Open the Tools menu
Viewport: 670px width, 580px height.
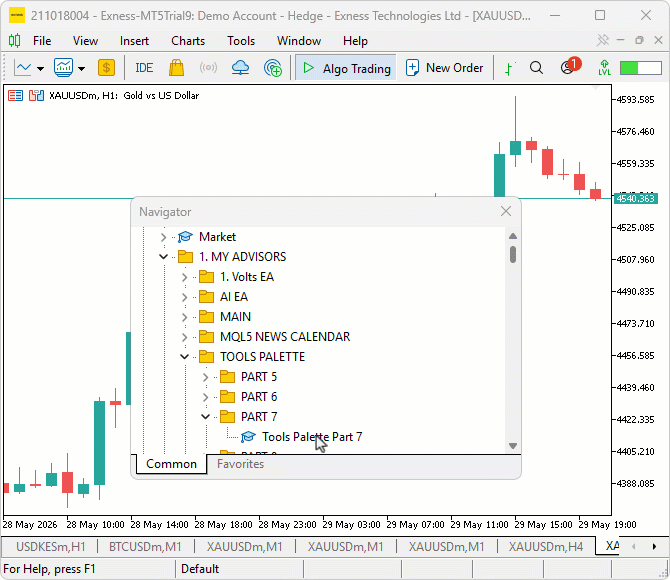point(241,41)
